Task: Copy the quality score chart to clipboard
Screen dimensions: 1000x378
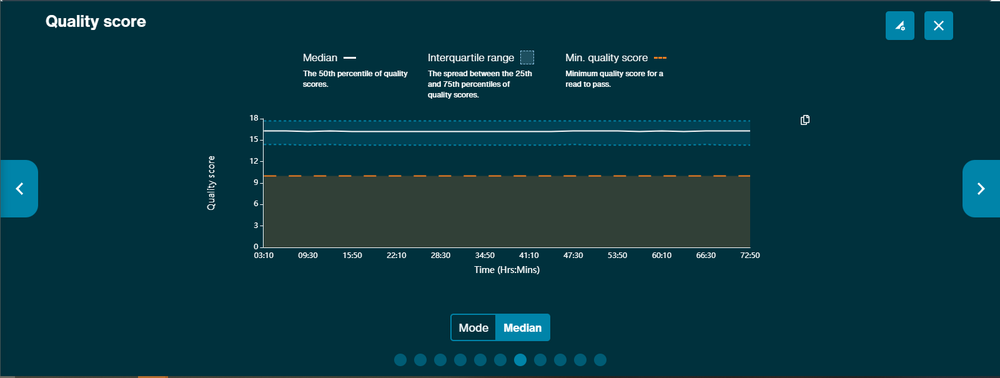Action: [x=805, y=120]
